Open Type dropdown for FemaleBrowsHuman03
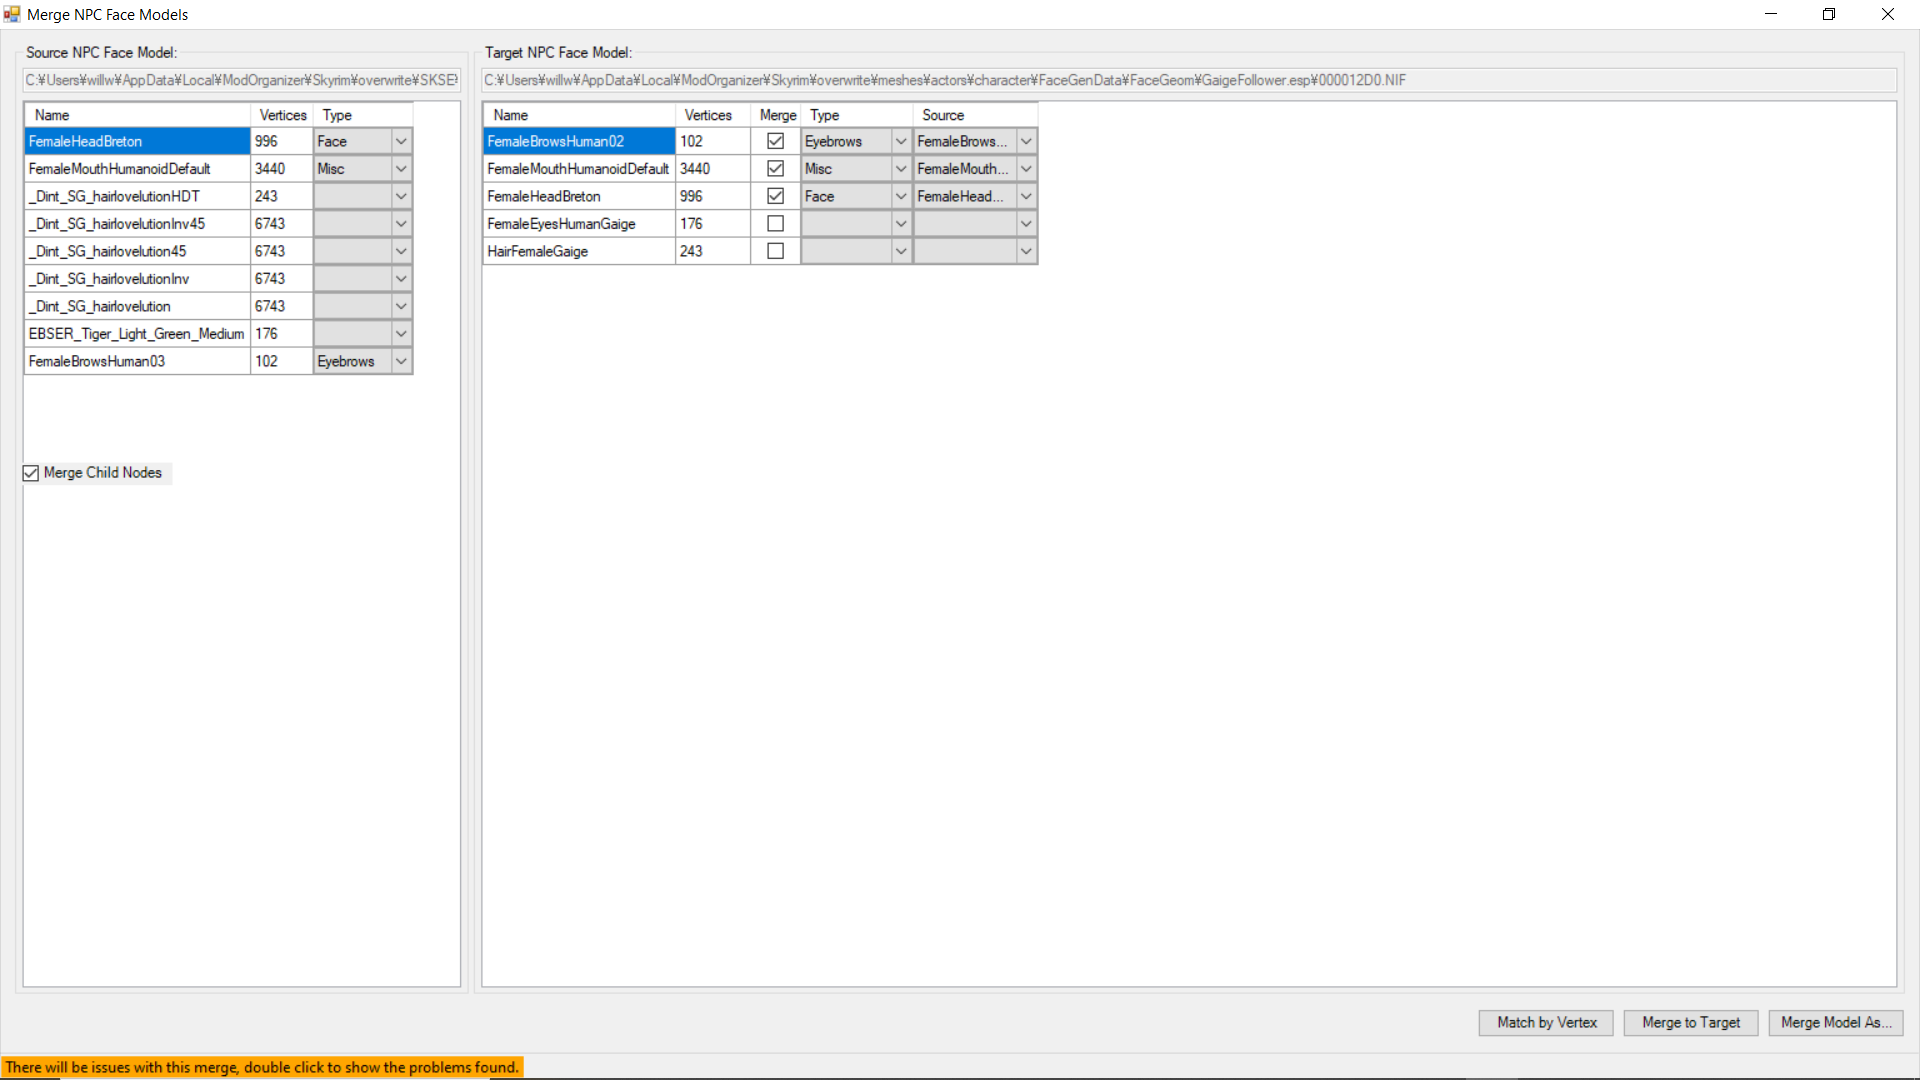The width and height of the screenshot is (1920, 1080). (x=400, y=361)
